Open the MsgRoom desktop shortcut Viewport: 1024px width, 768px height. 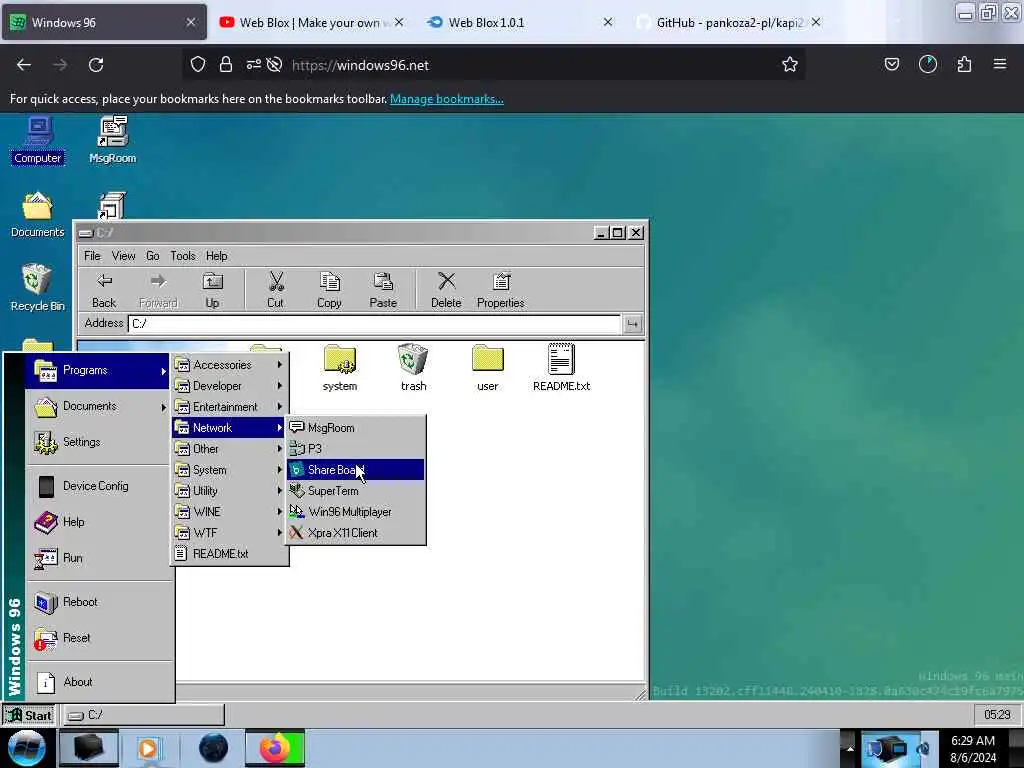pos(112,140)
